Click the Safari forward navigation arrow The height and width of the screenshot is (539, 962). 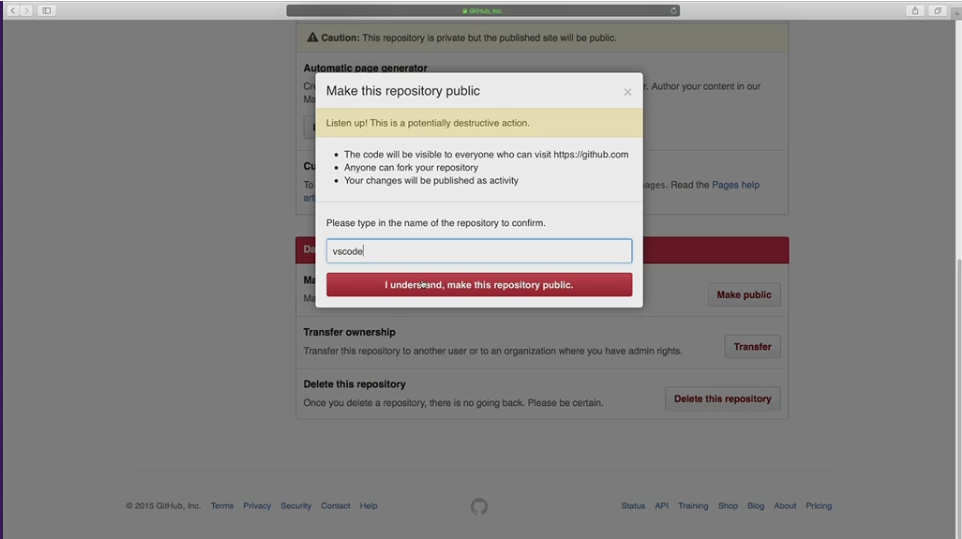(x=26, y=10)
